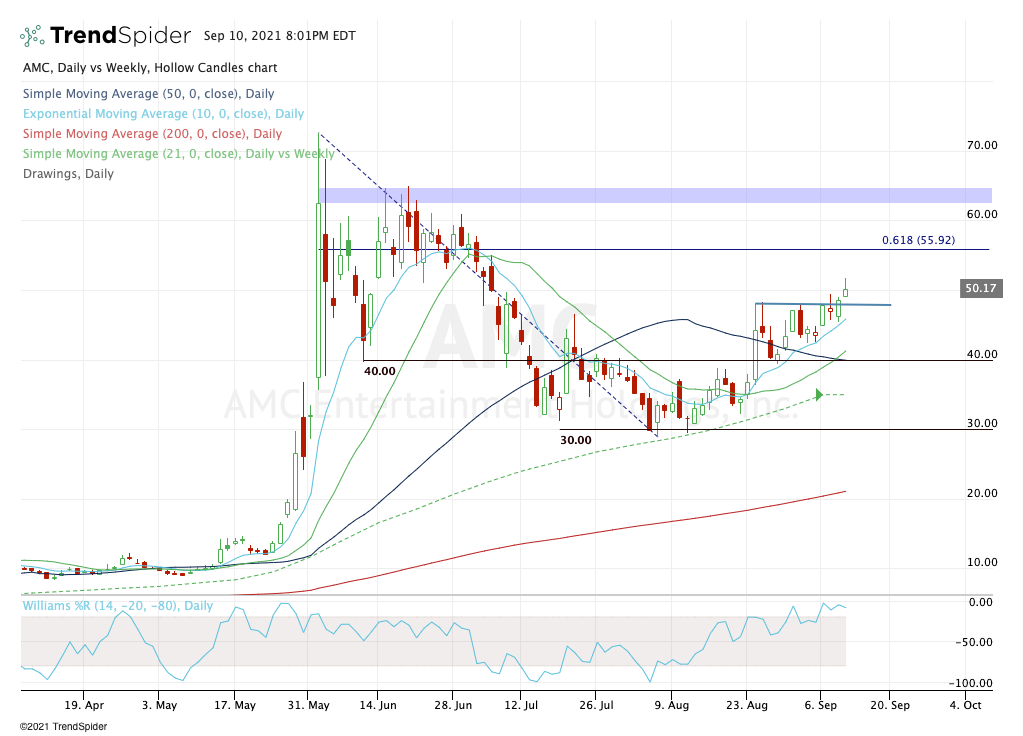
Task: Click the '31. May' date label
Action: 309,705
